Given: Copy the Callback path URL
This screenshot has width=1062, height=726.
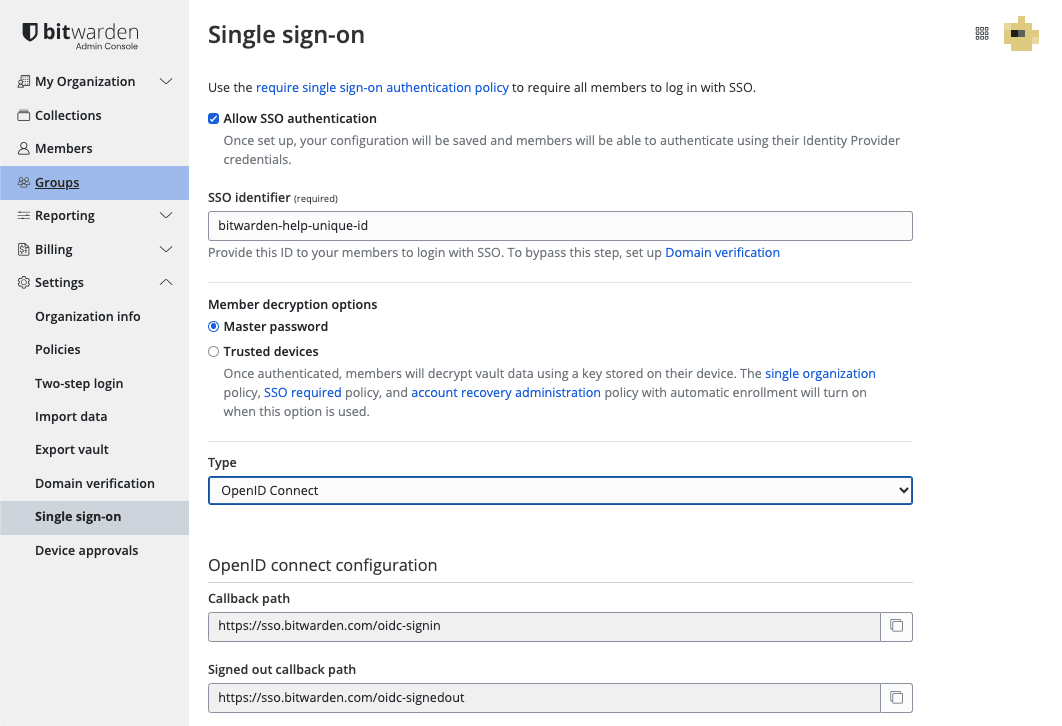Looking at the screenshot, I should (x=897, y=626).
